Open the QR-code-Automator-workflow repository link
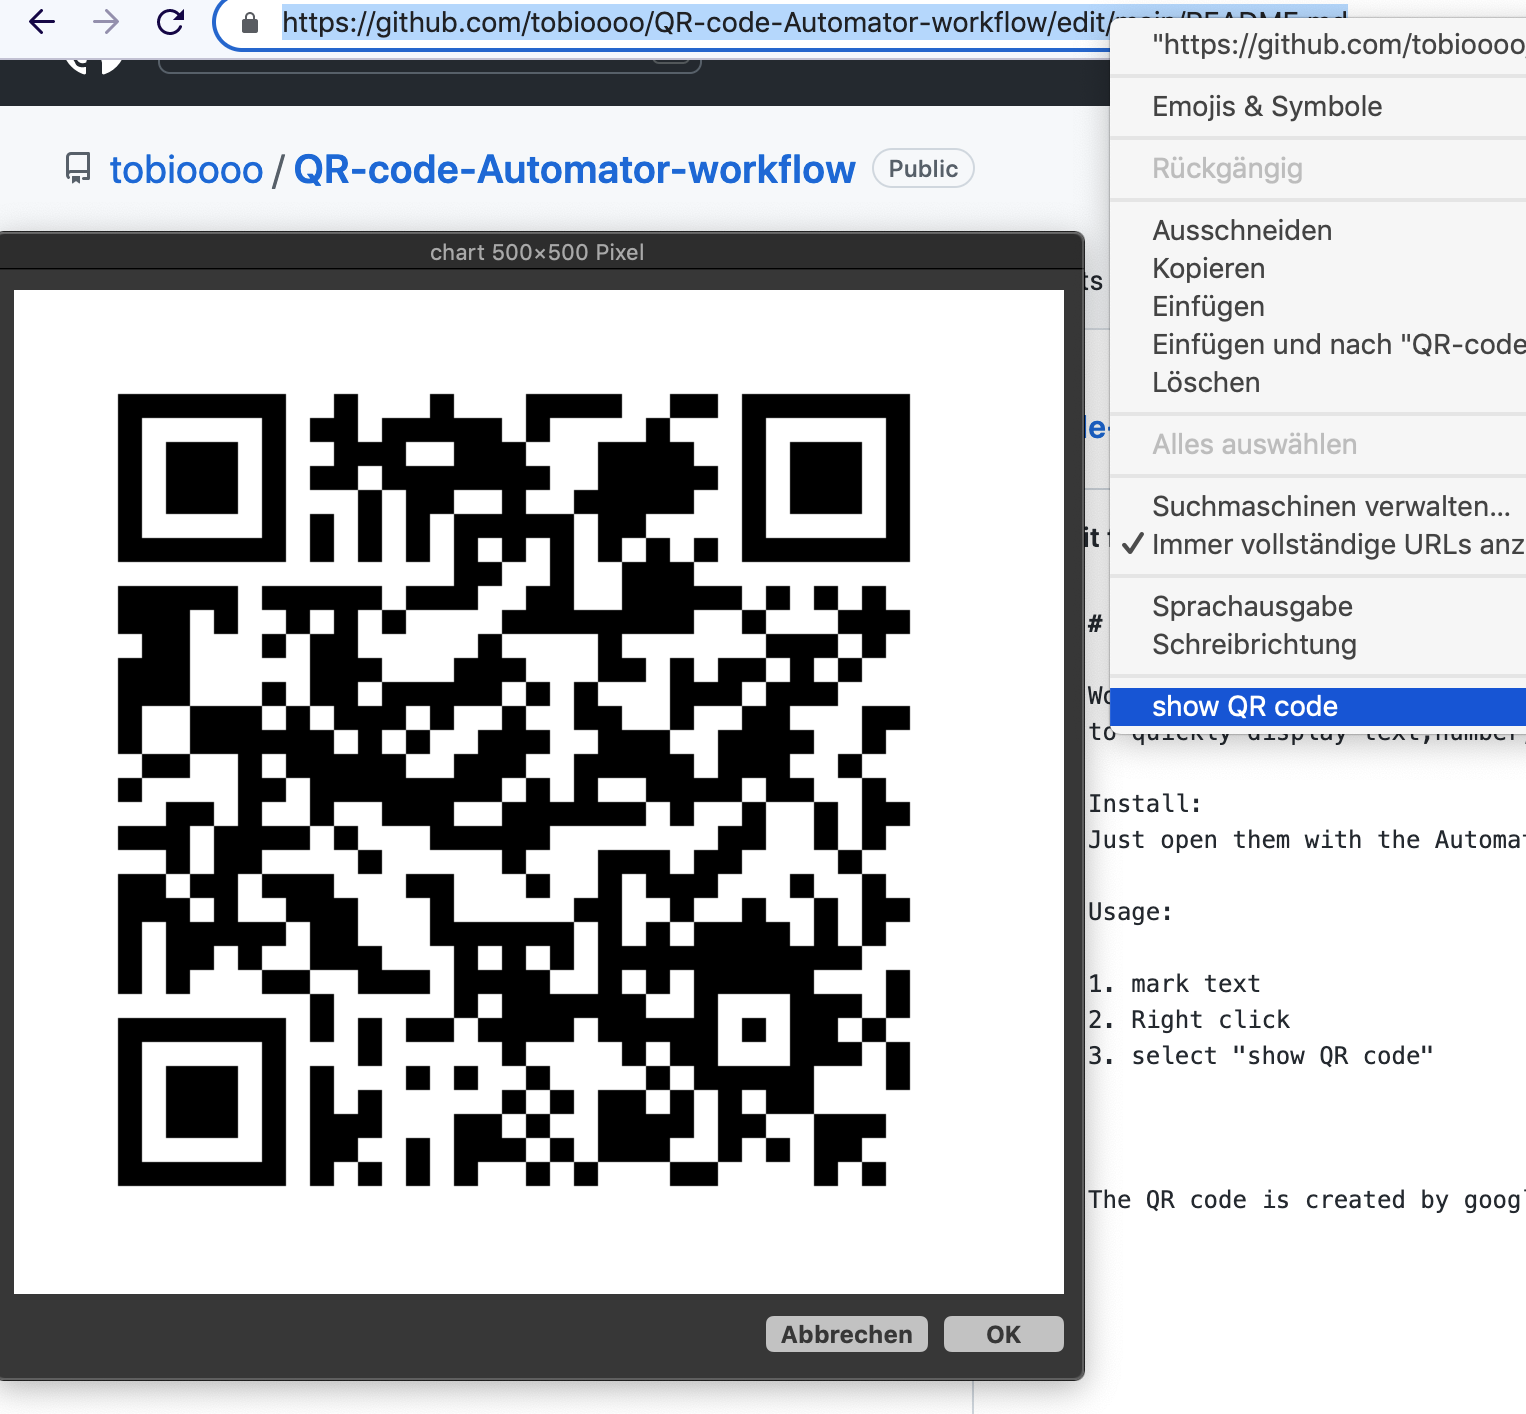1526x1414 pixels. (x=573, y=169)
